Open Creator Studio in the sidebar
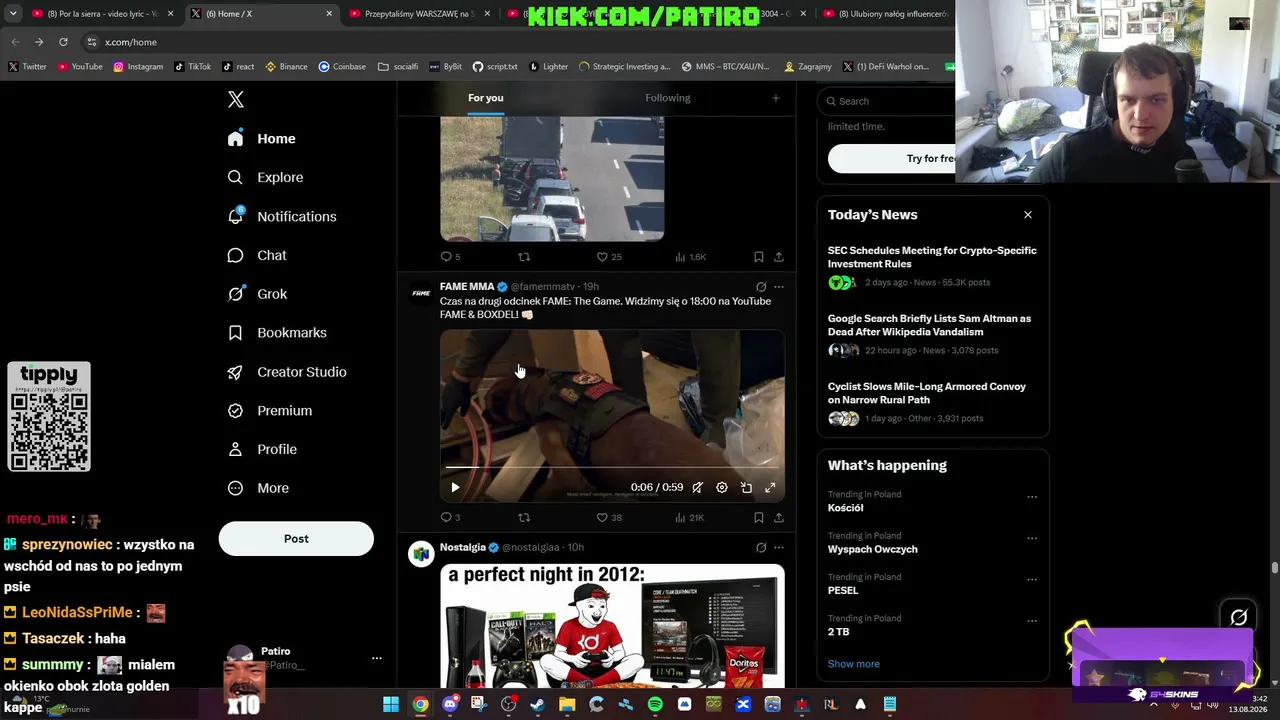The height and width of the screenshot is (720, 1280). [x=288, y=372]
